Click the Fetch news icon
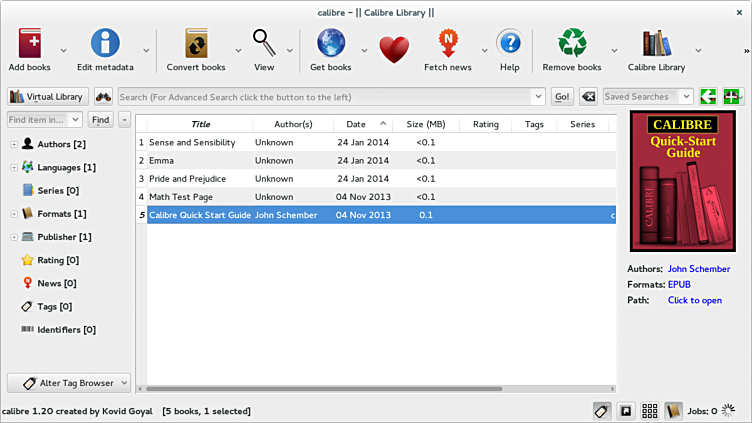The image size is (752, 423). 447,44
